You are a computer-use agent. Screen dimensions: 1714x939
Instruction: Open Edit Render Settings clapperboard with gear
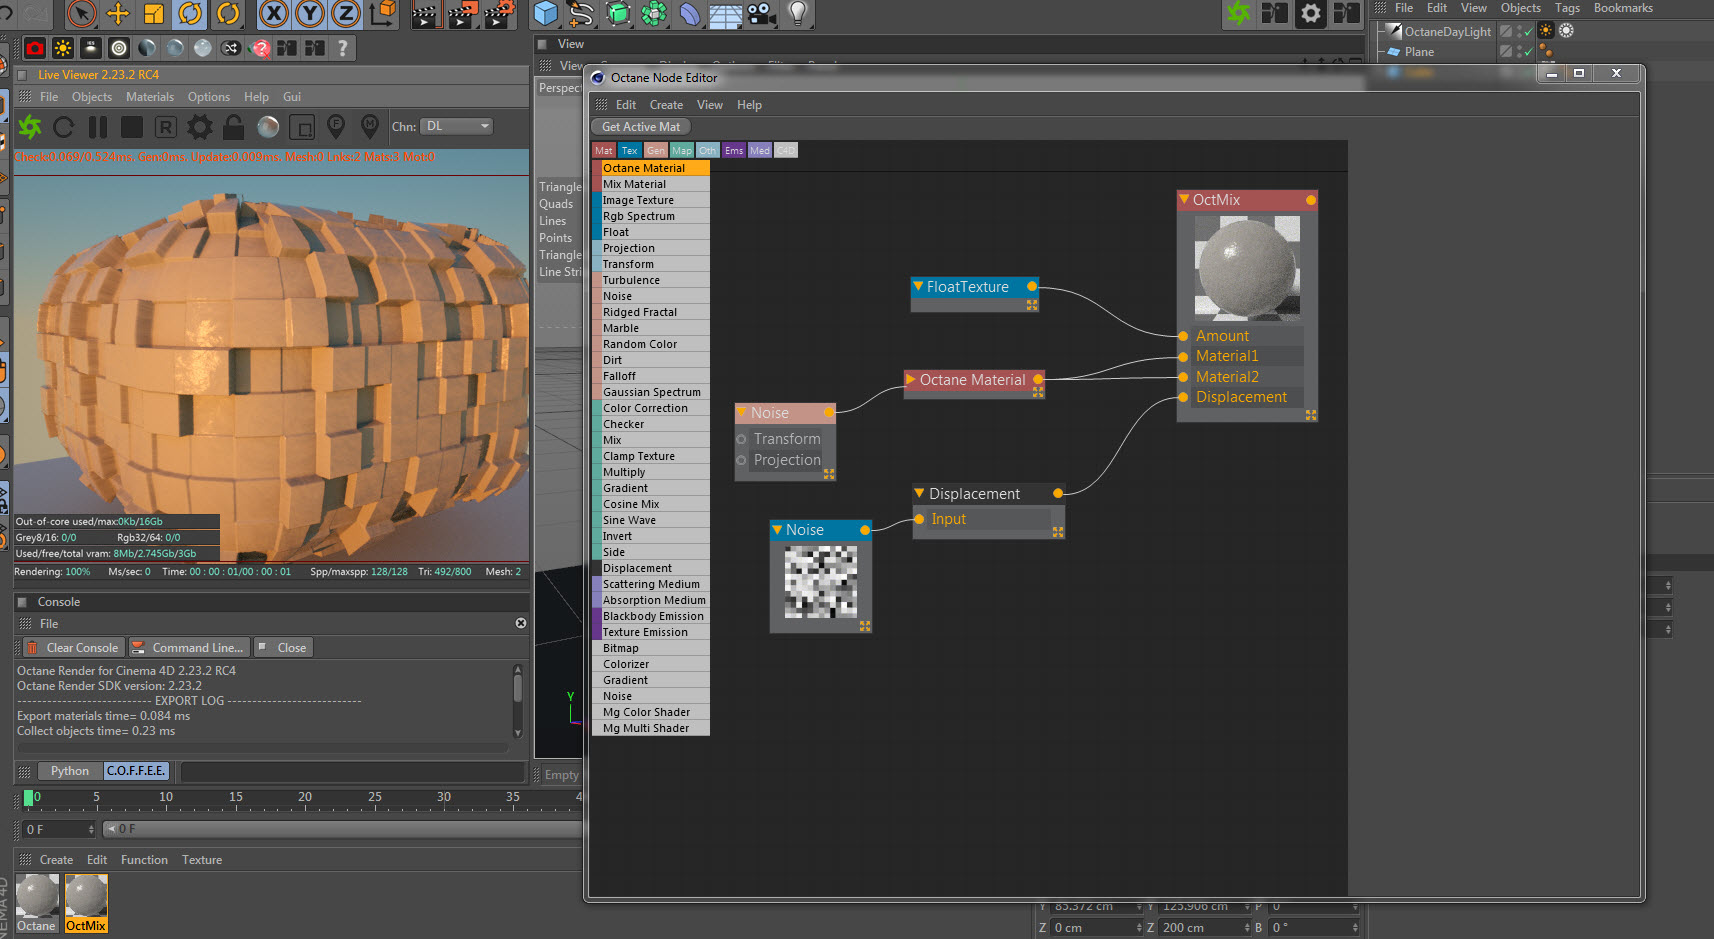click(x=499, y=13)
